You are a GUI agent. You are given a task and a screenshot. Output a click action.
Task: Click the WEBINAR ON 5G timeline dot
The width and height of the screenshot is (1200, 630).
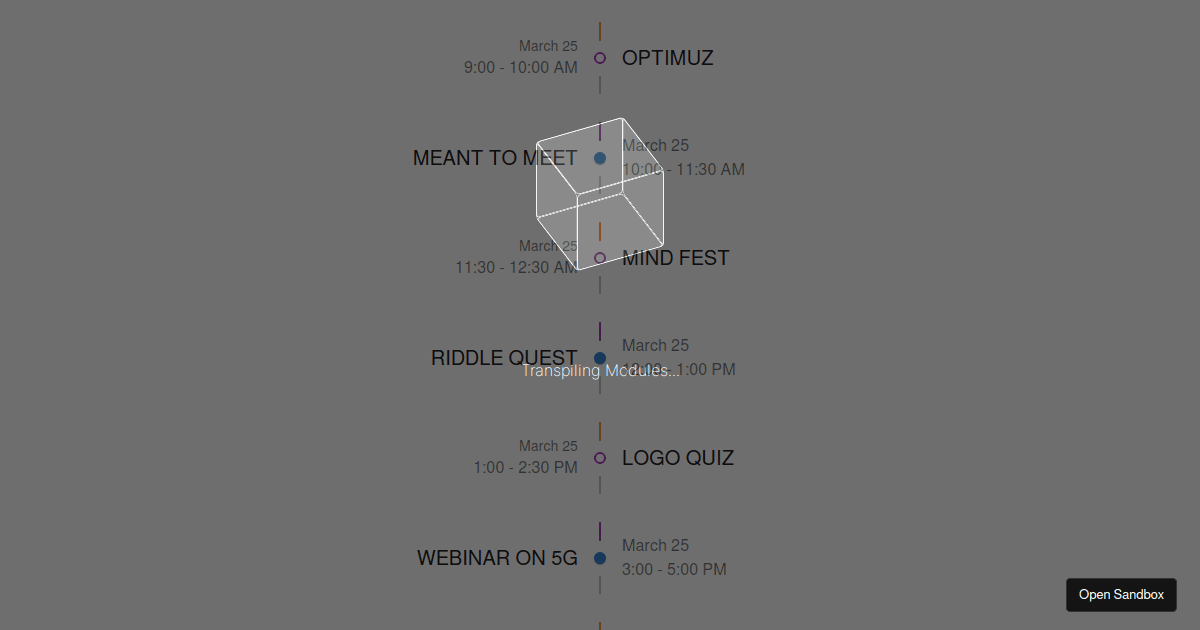pyautogui.click(x=599, y=557)
